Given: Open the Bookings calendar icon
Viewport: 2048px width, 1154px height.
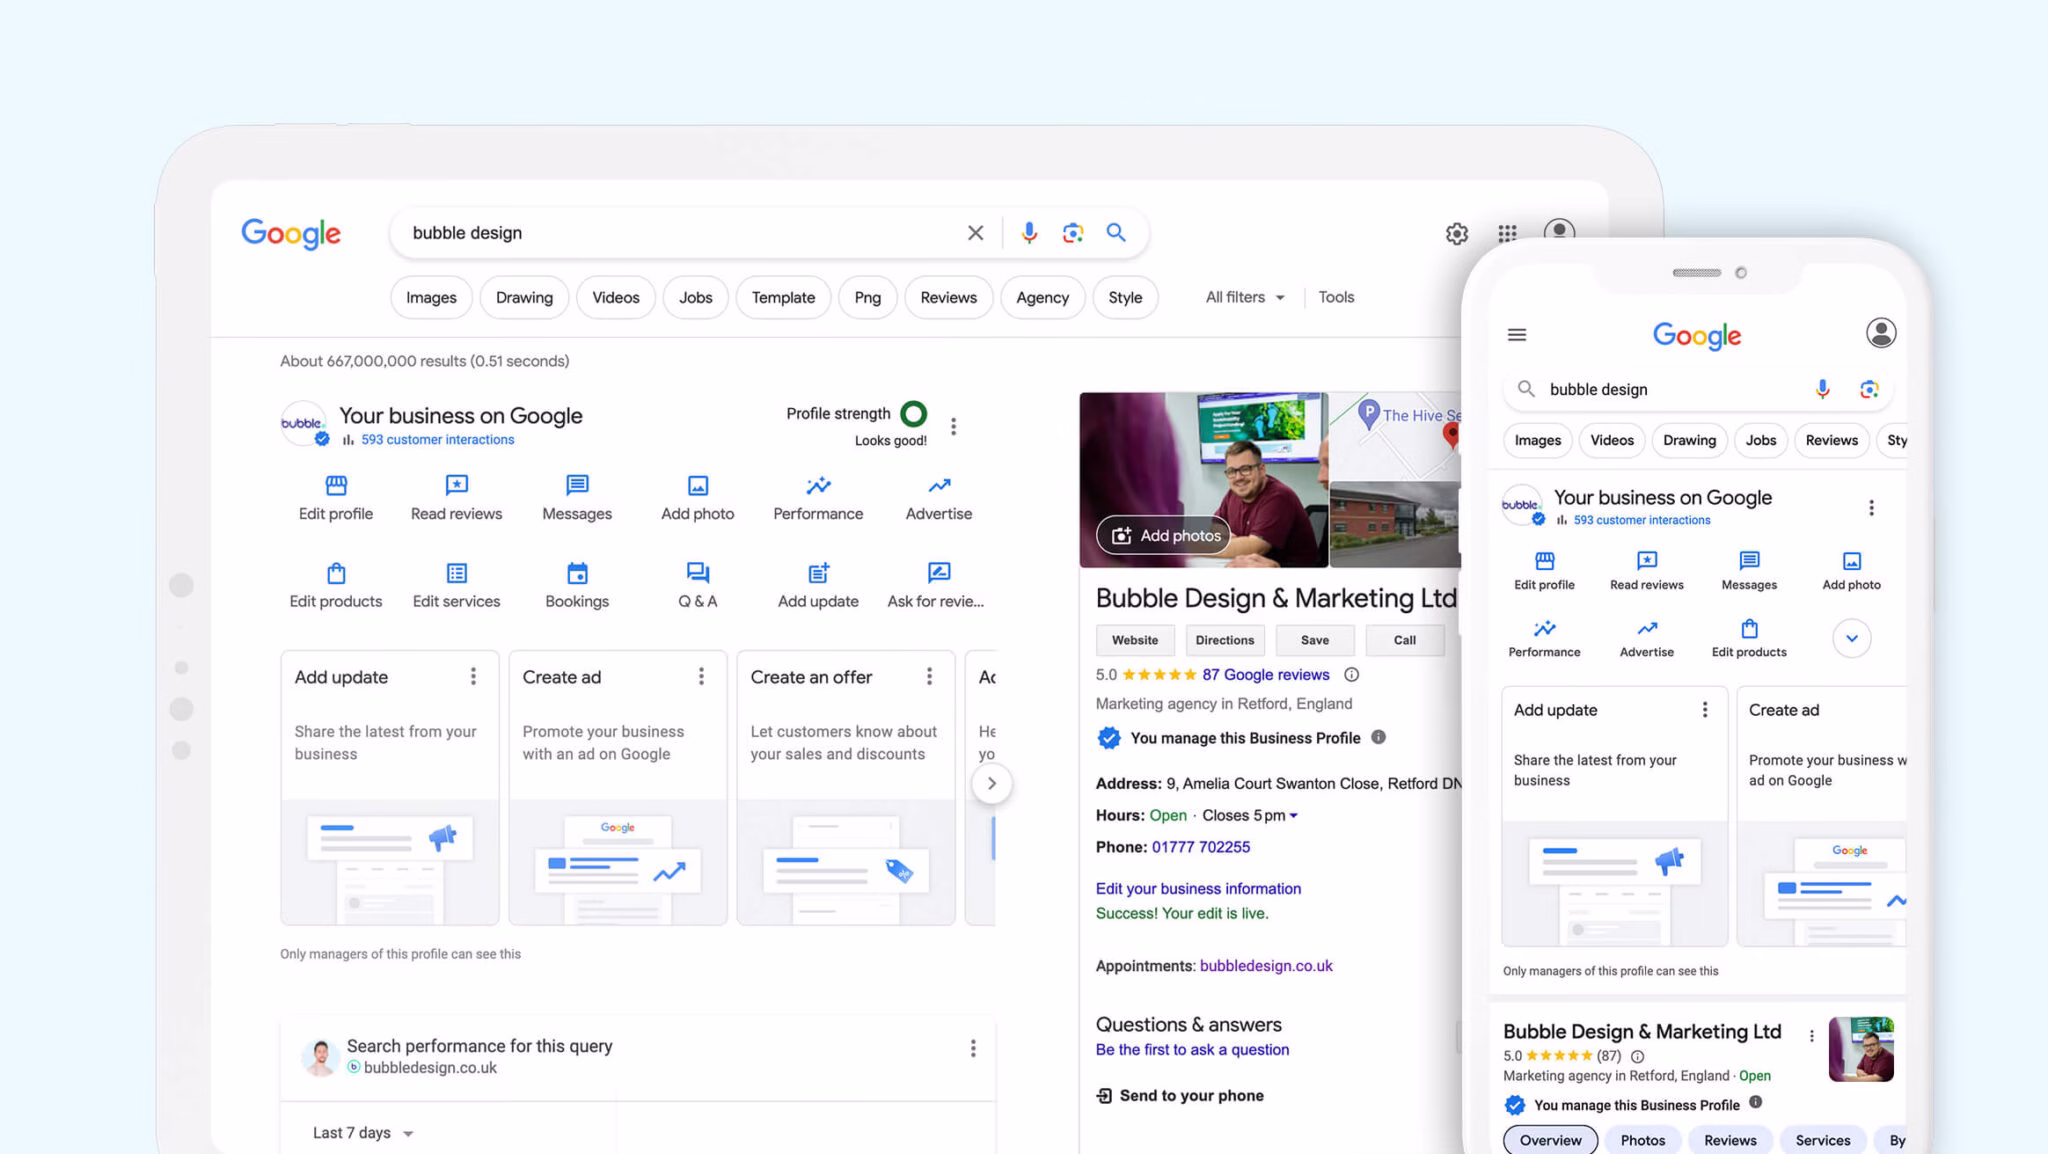Looking at the screenshot, I should tap(577, 573).
